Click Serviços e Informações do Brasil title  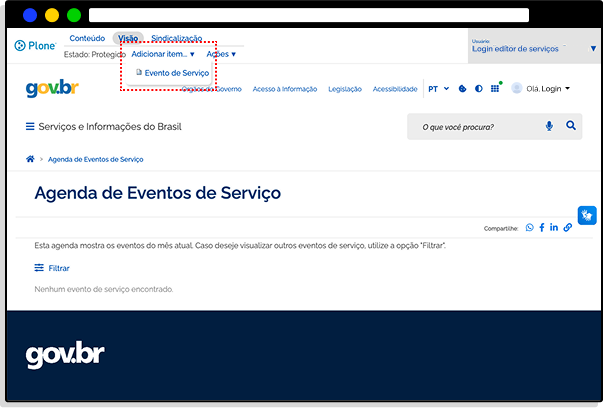[110, 127]
